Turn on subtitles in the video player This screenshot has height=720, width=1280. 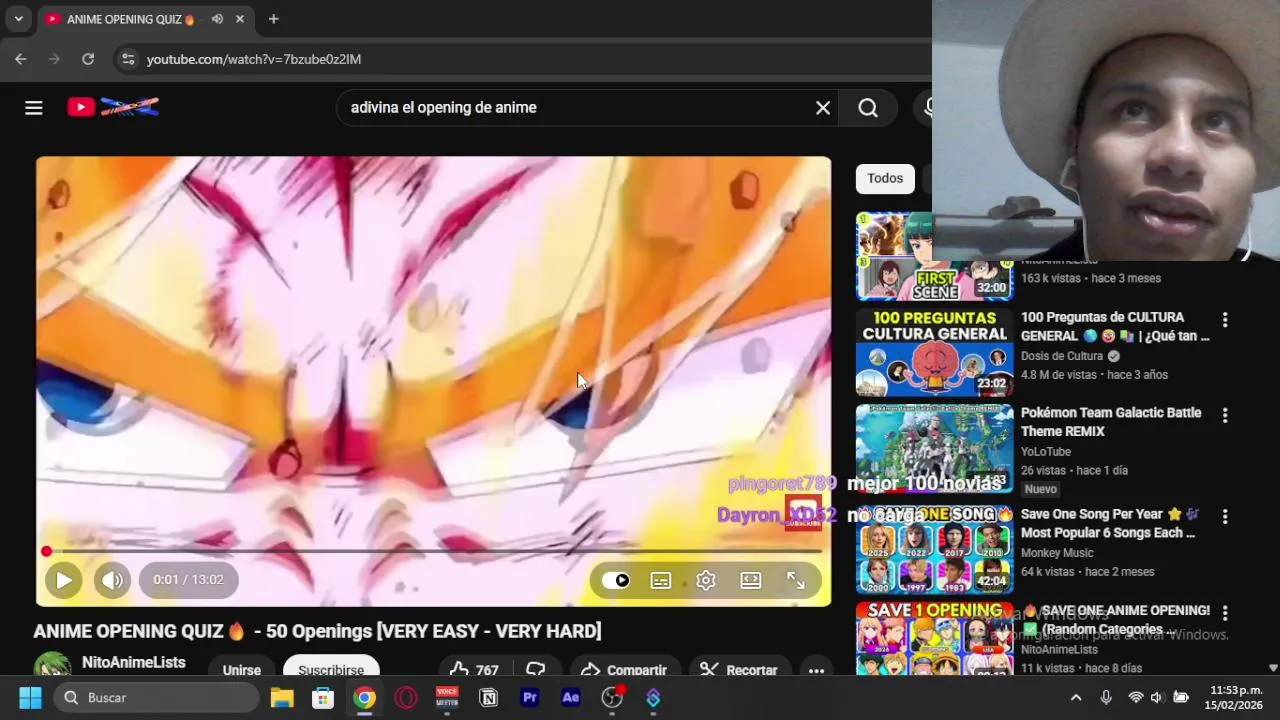(x=661, y=580)
